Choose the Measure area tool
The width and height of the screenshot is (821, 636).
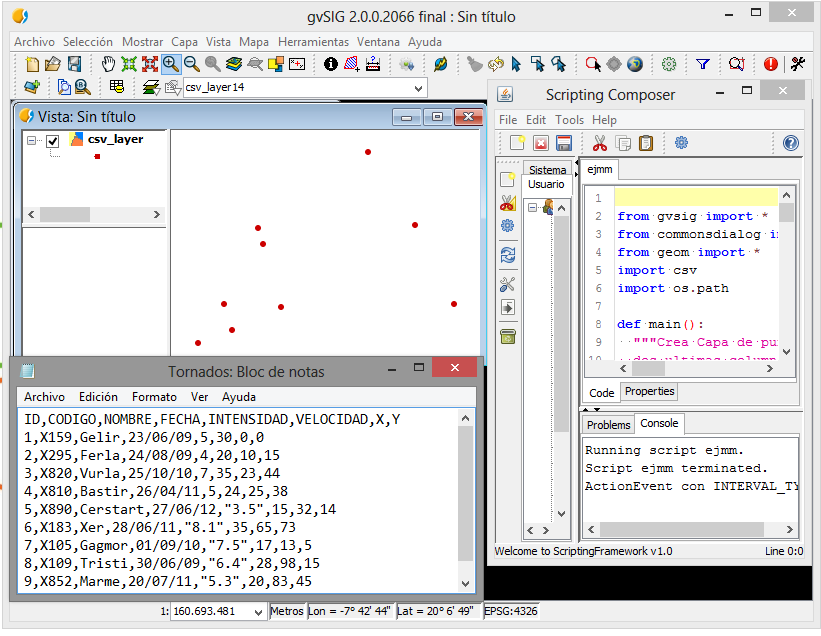[351, 64]
